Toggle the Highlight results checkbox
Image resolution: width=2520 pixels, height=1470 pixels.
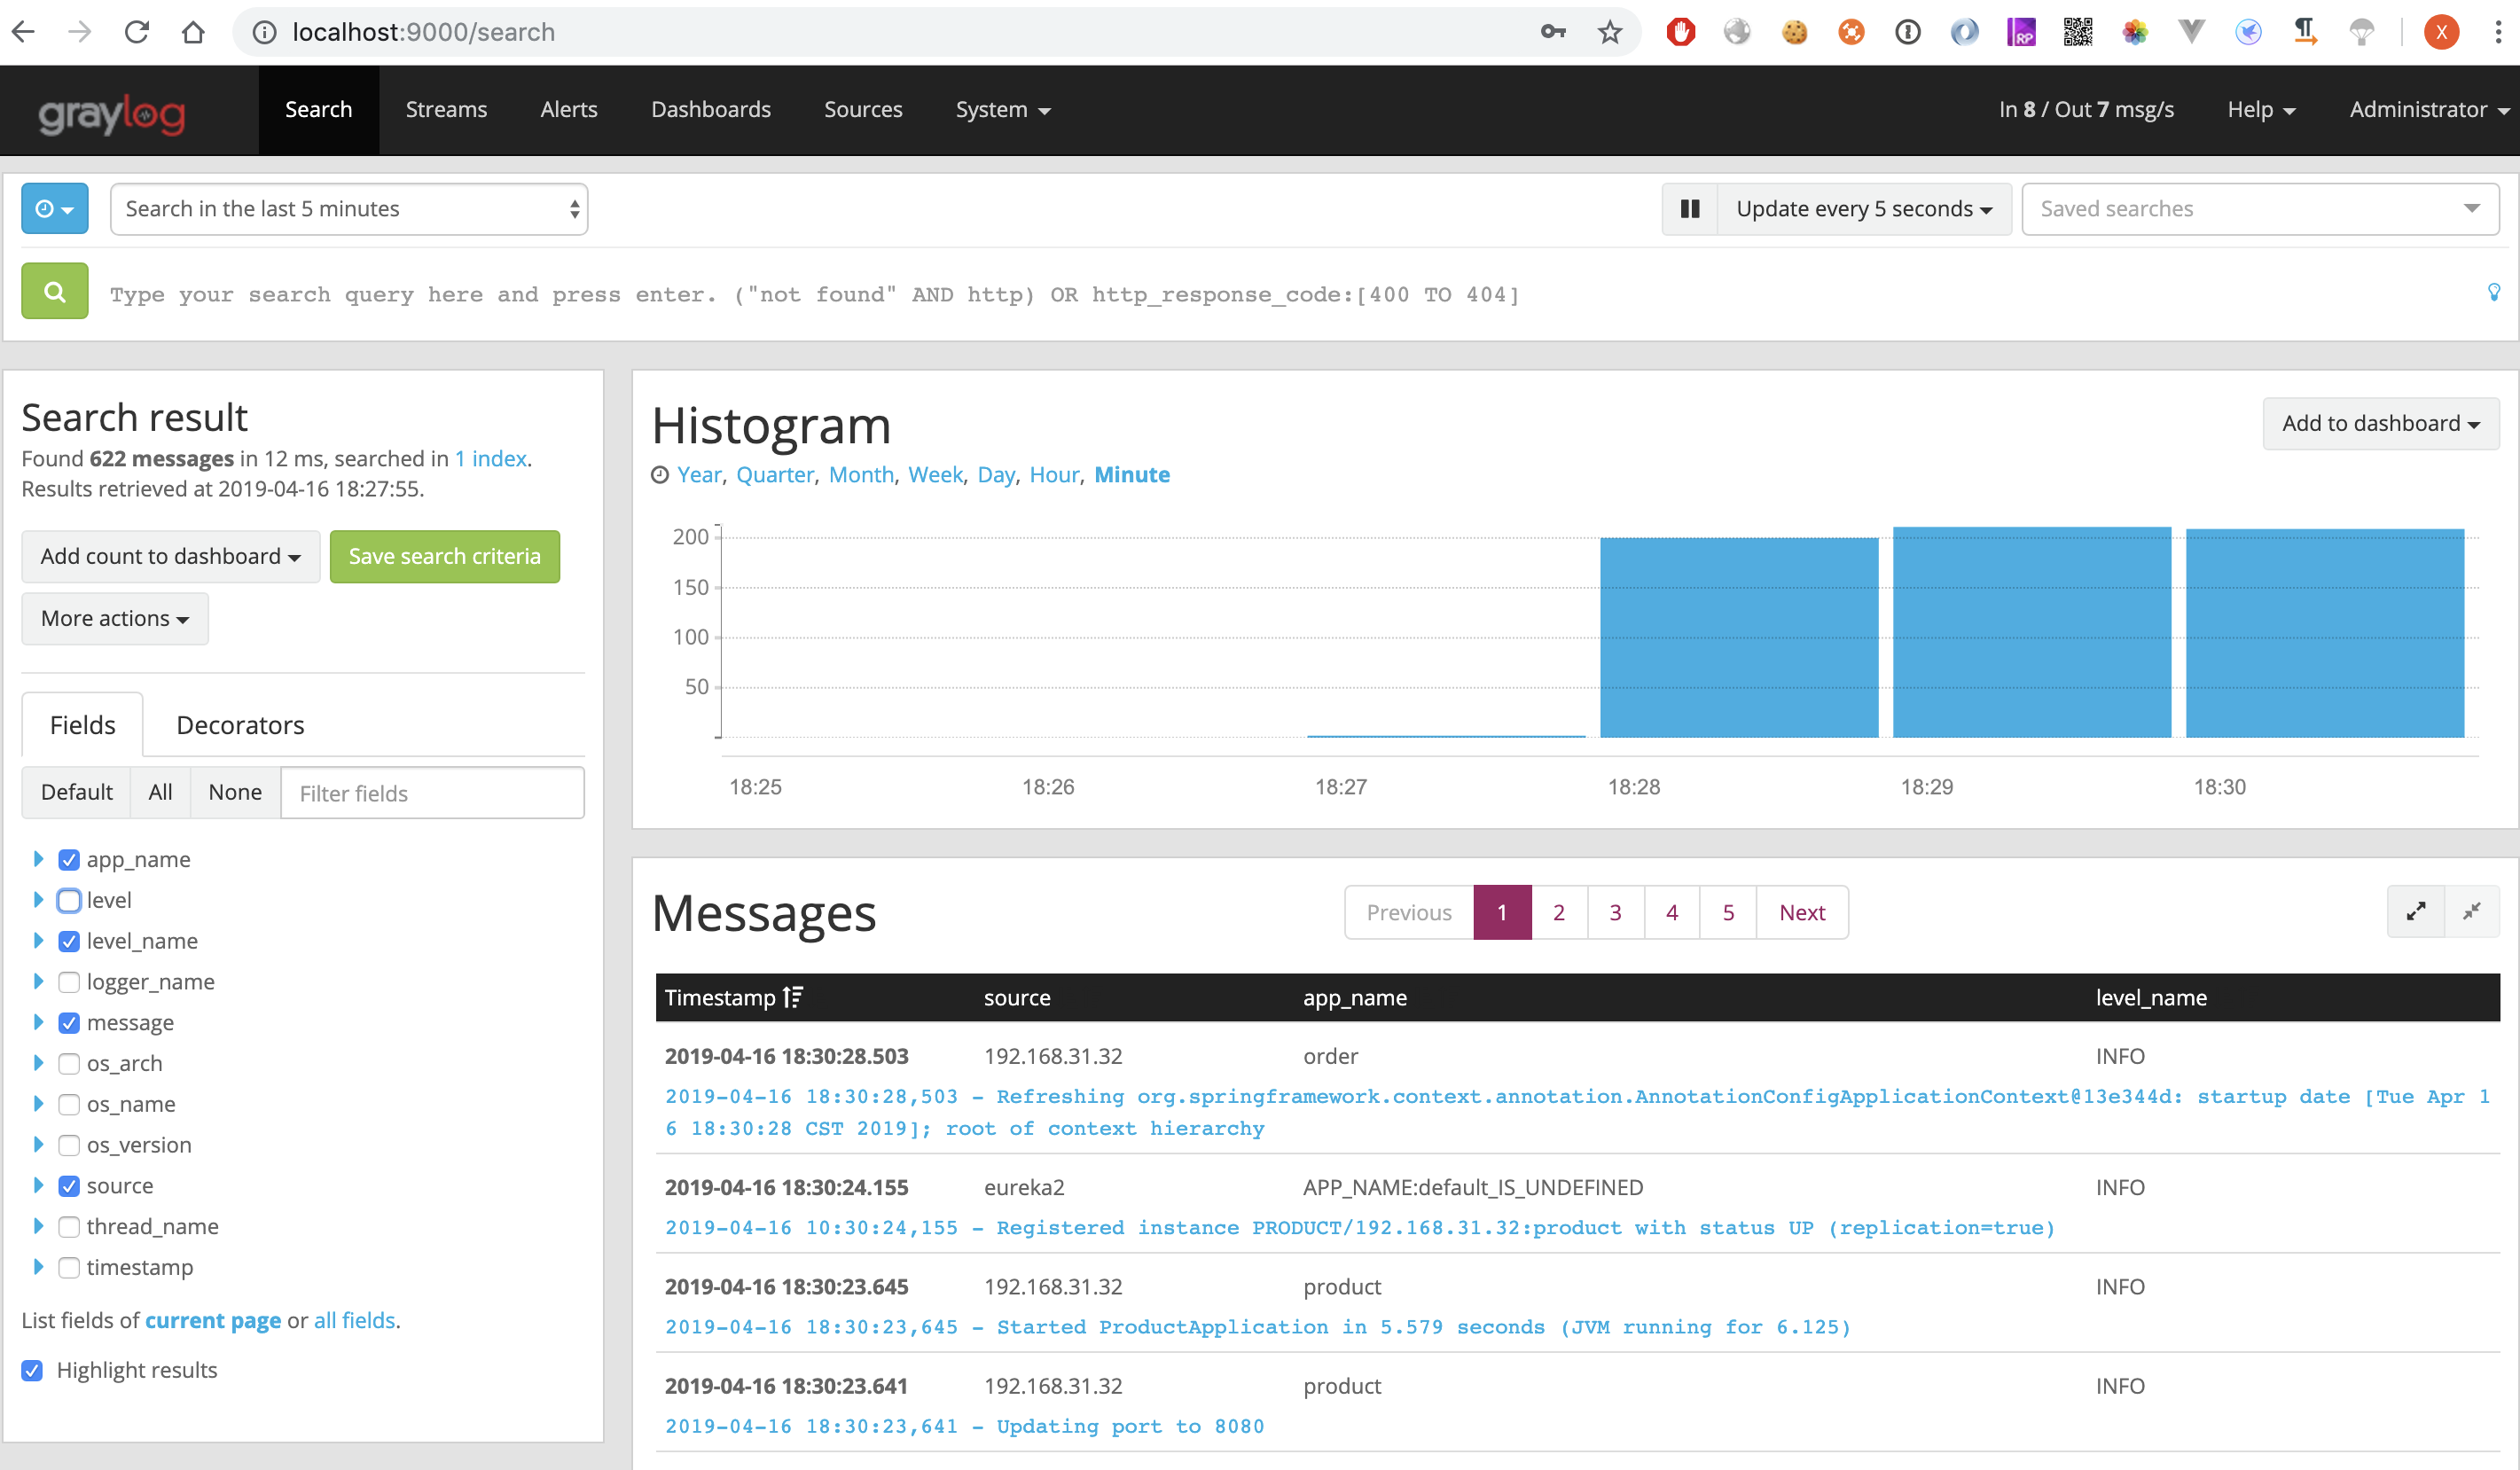pos(32,1370)
